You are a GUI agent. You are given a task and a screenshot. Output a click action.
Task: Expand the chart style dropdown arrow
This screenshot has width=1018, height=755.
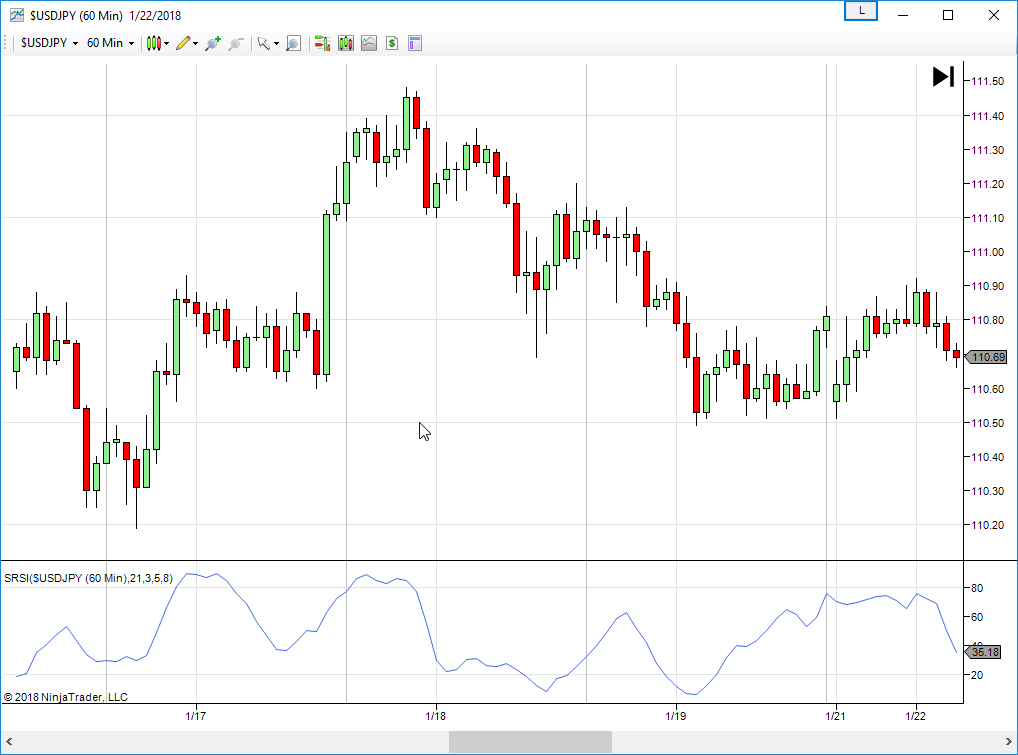(x=167, y=43)
